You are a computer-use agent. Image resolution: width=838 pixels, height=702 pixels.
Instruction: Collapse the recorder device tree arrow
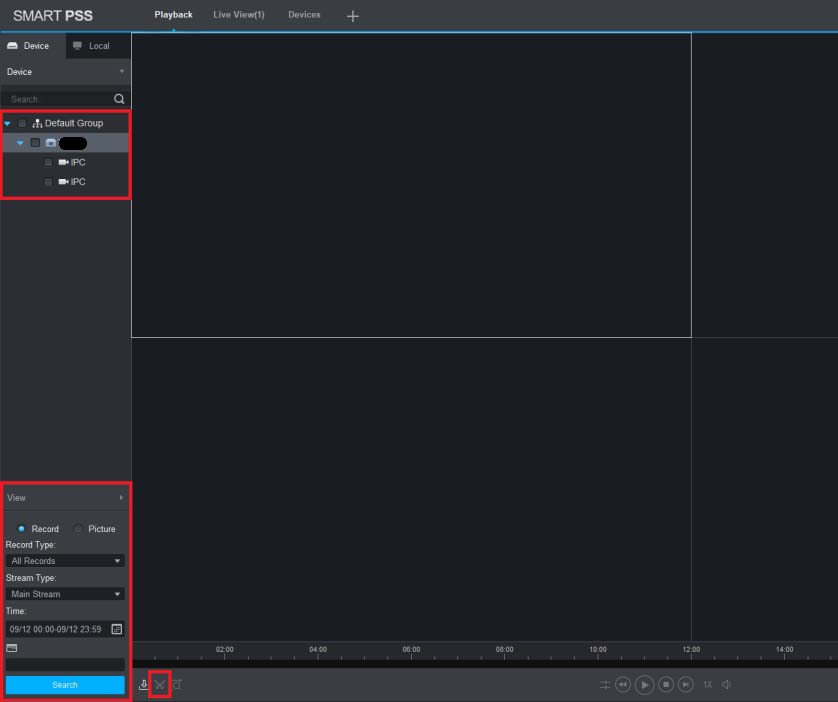20,143
